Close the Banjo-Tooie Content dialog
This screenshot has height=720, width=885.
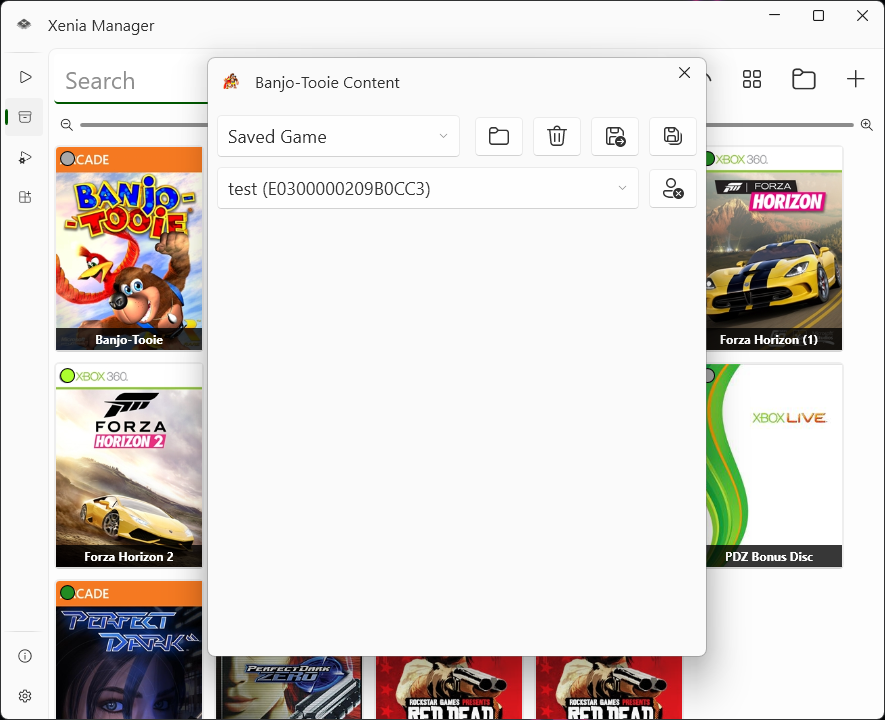tap(684, 73)
